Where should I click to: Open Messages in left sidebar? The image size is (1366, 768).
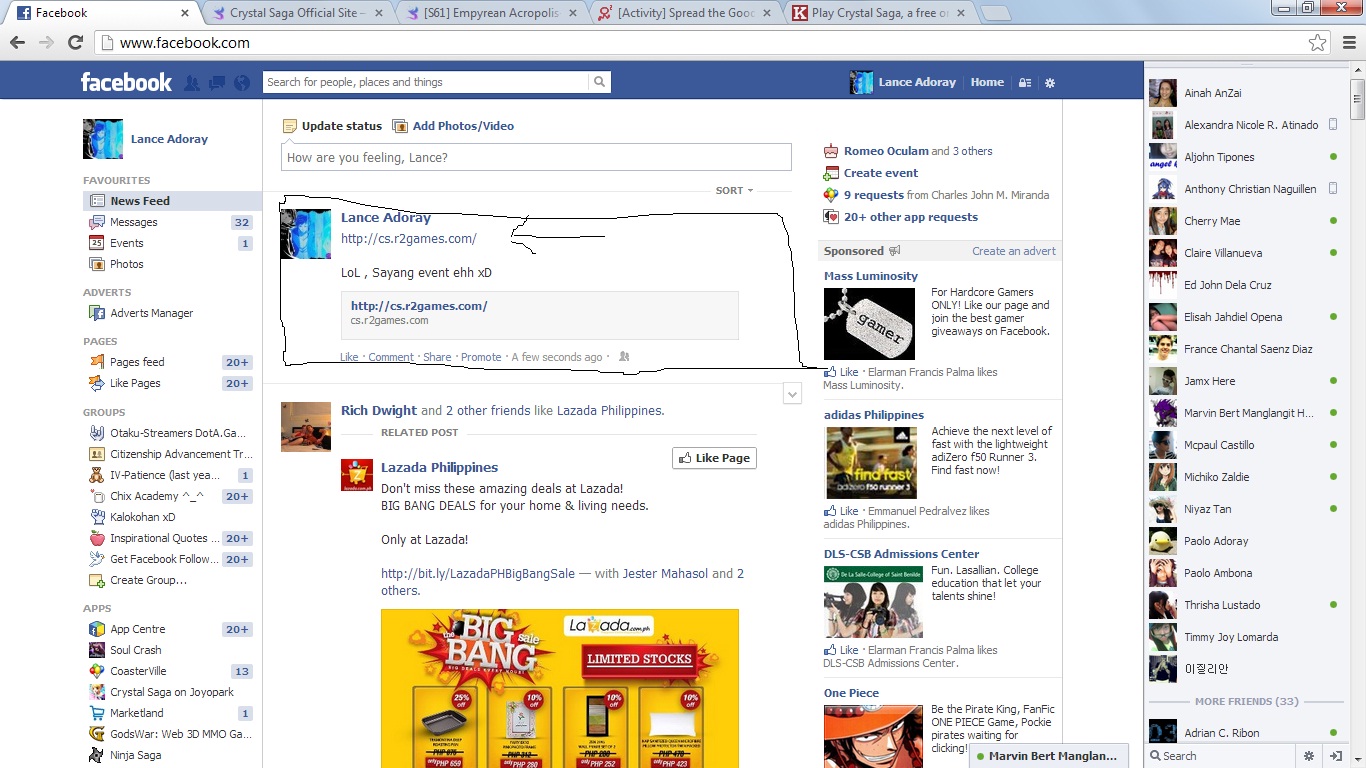[133, 222]
